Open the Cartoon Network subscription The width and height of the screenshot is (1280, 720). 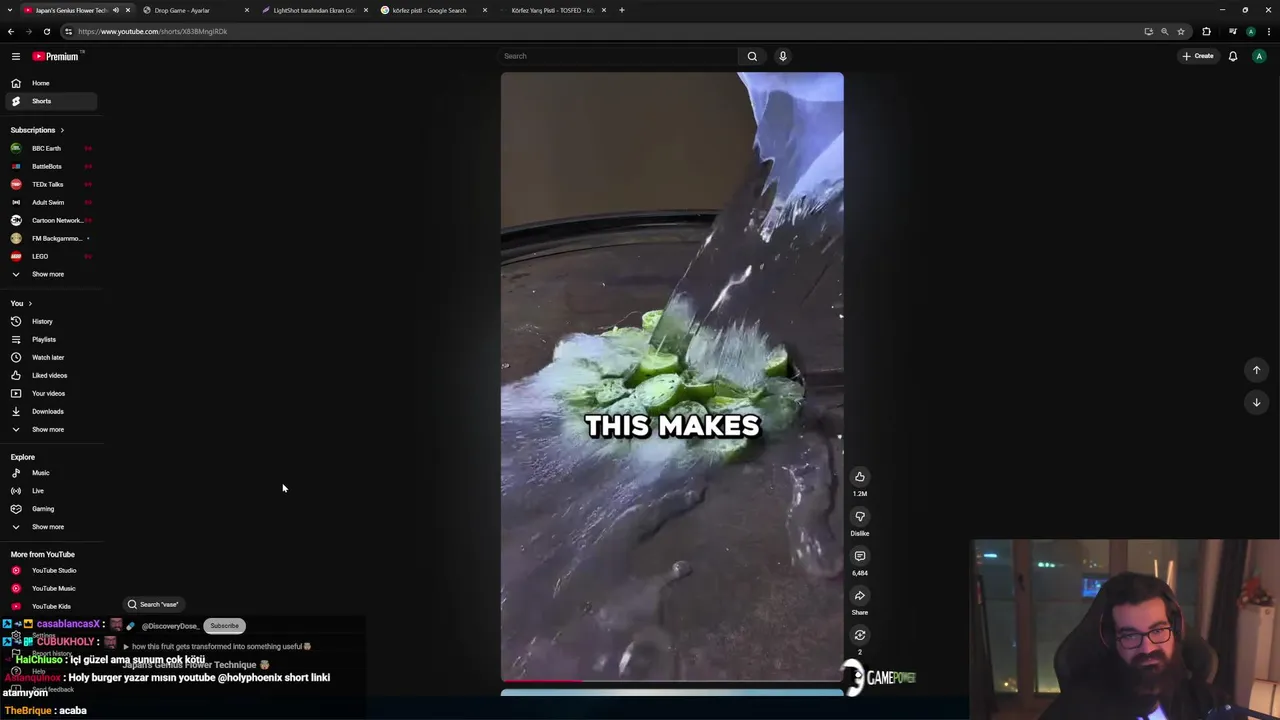point(50,220)
